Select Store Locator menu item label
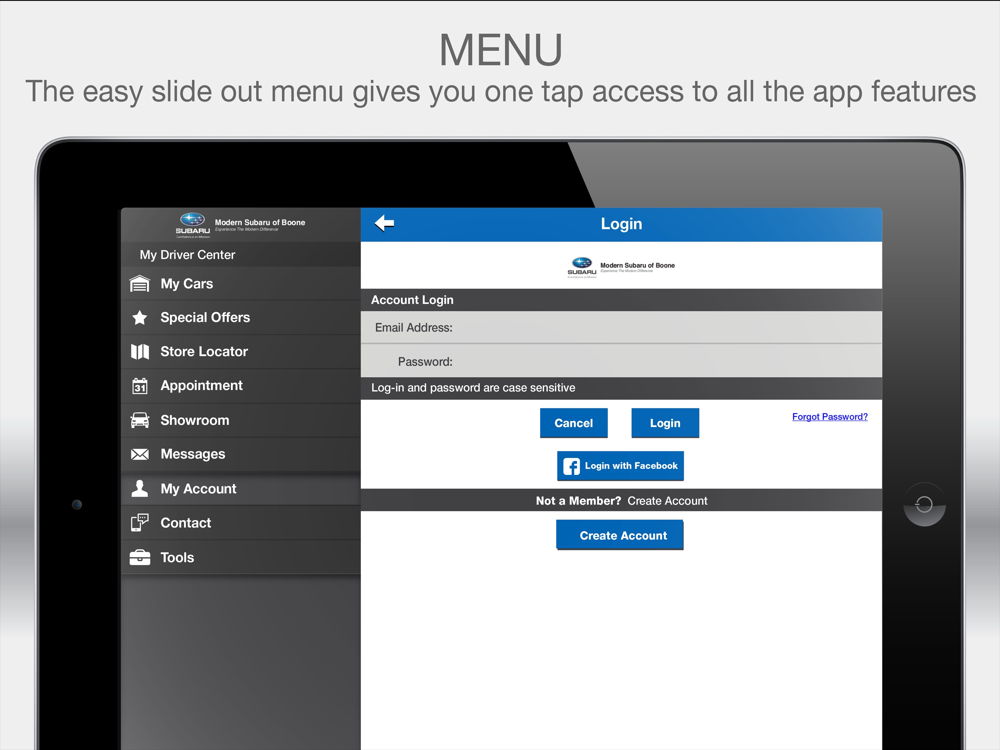 tap(204, 352)
